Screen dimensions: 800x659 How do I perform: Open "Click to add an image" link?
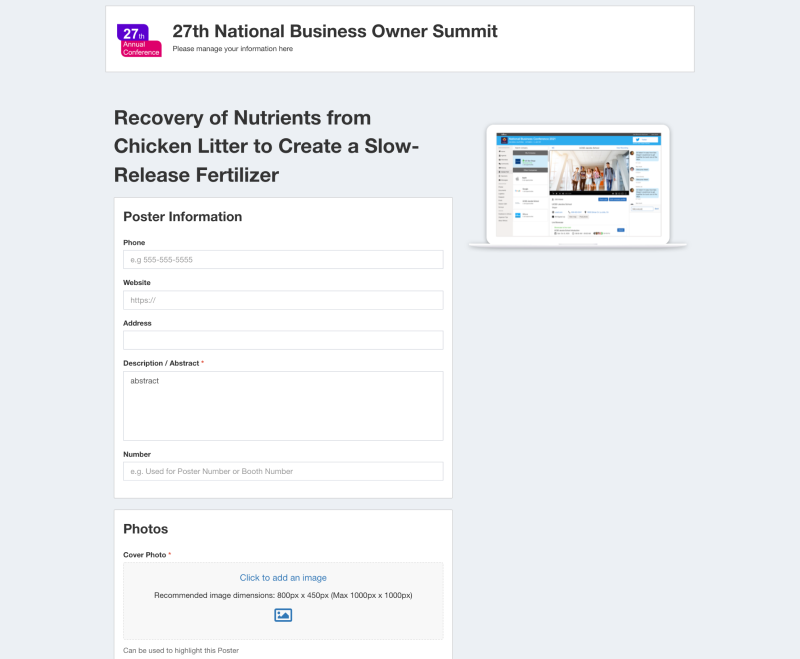tap(283, 578)
